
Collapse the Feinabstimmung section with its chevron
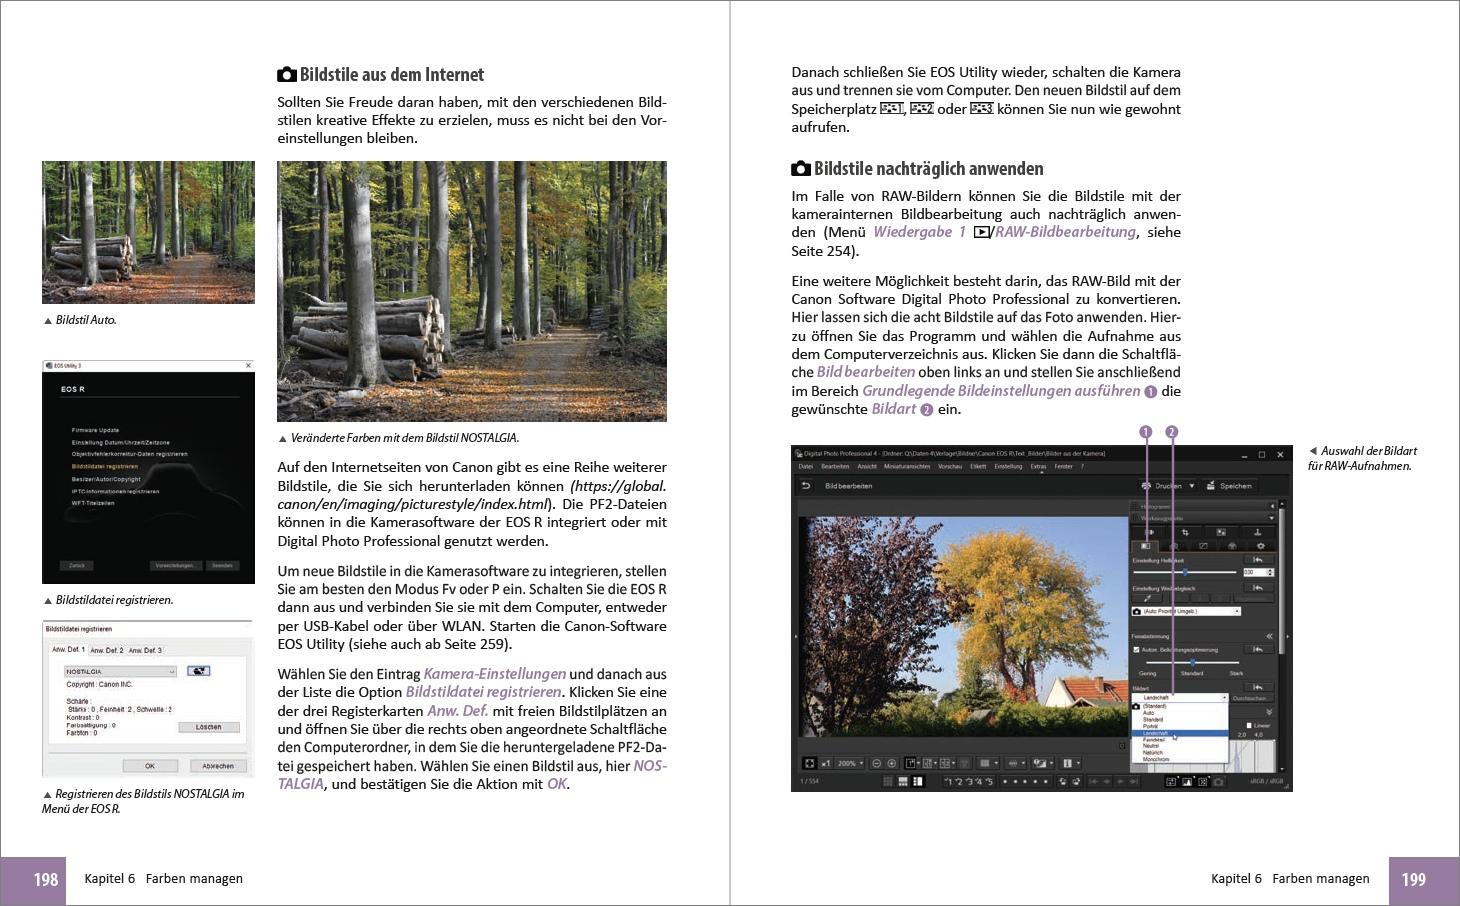pyautogui.click(x=1269, y=635)
